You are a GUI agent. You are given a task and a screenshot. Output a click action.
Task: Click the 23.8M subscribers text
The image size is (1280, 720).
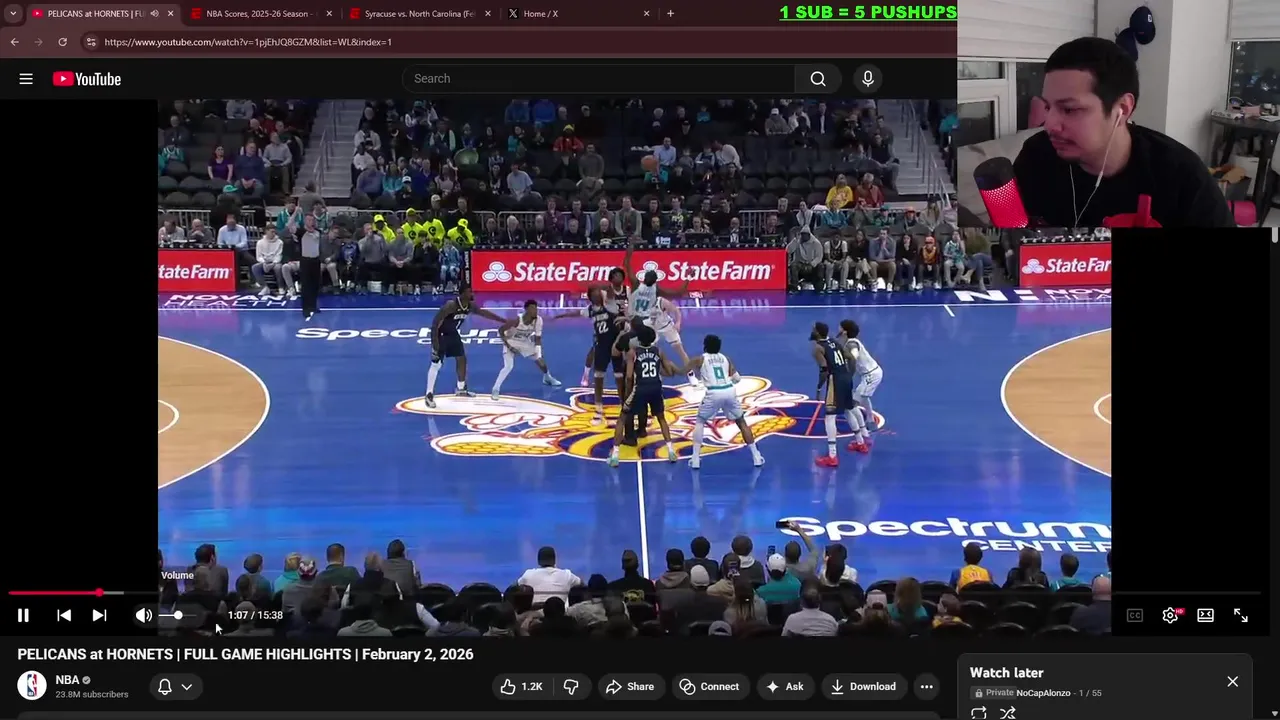[x=92, y=694]
